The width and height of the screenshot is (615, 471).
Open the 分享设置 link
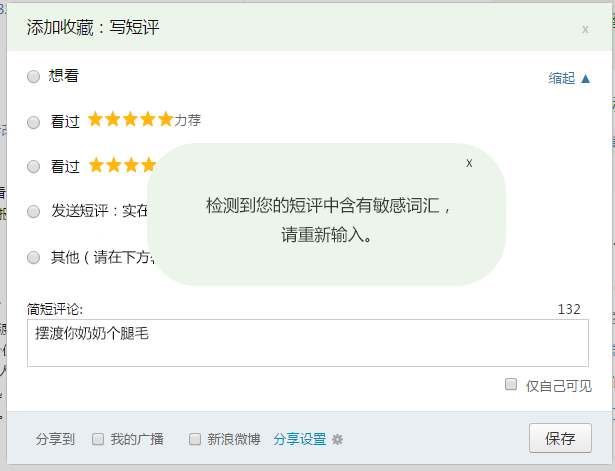tap(299, 439)
